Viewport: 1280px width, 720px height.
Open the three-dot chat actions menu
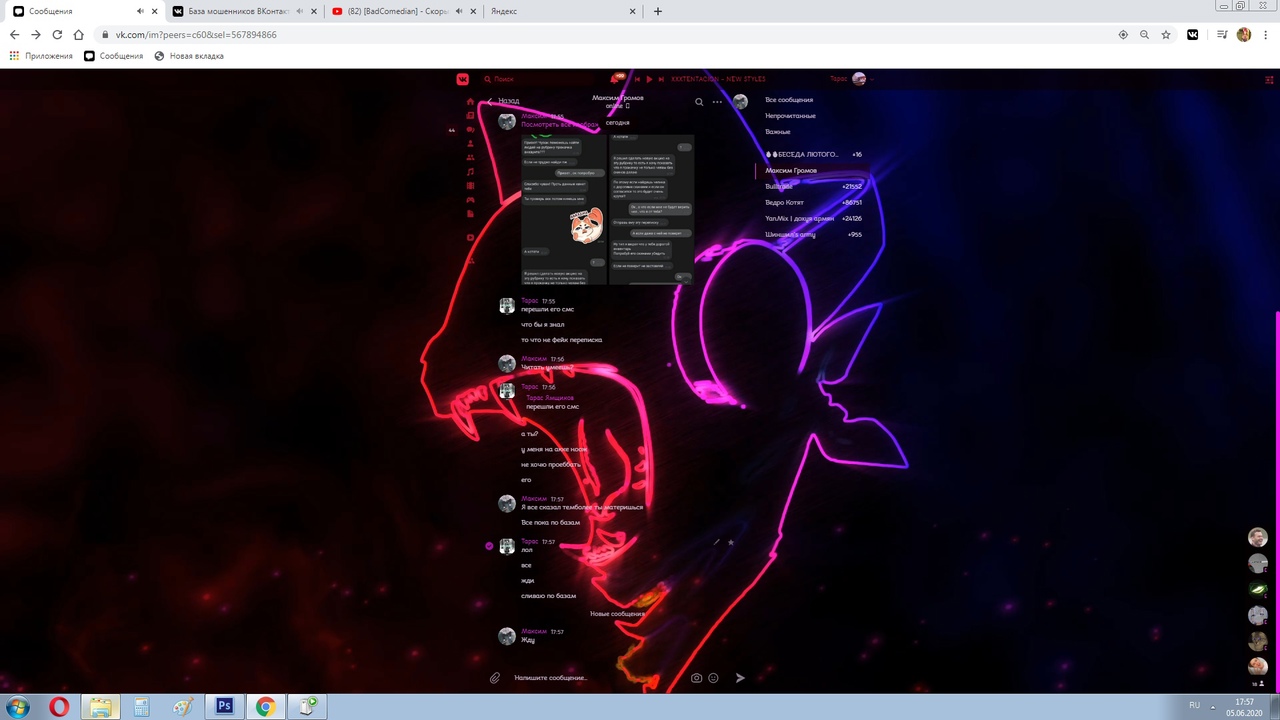(717, 102)
